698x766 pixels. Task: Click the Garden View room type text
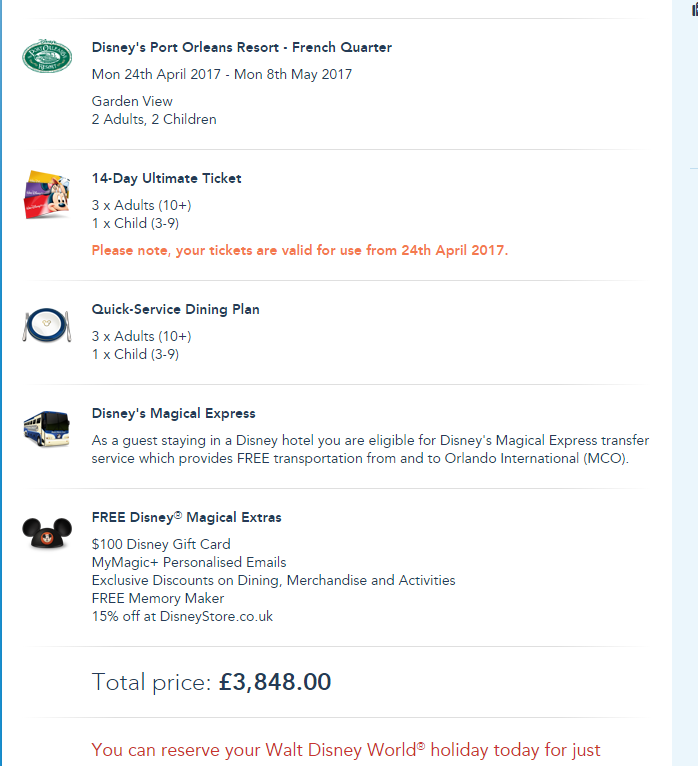click(x=132, y=101)
